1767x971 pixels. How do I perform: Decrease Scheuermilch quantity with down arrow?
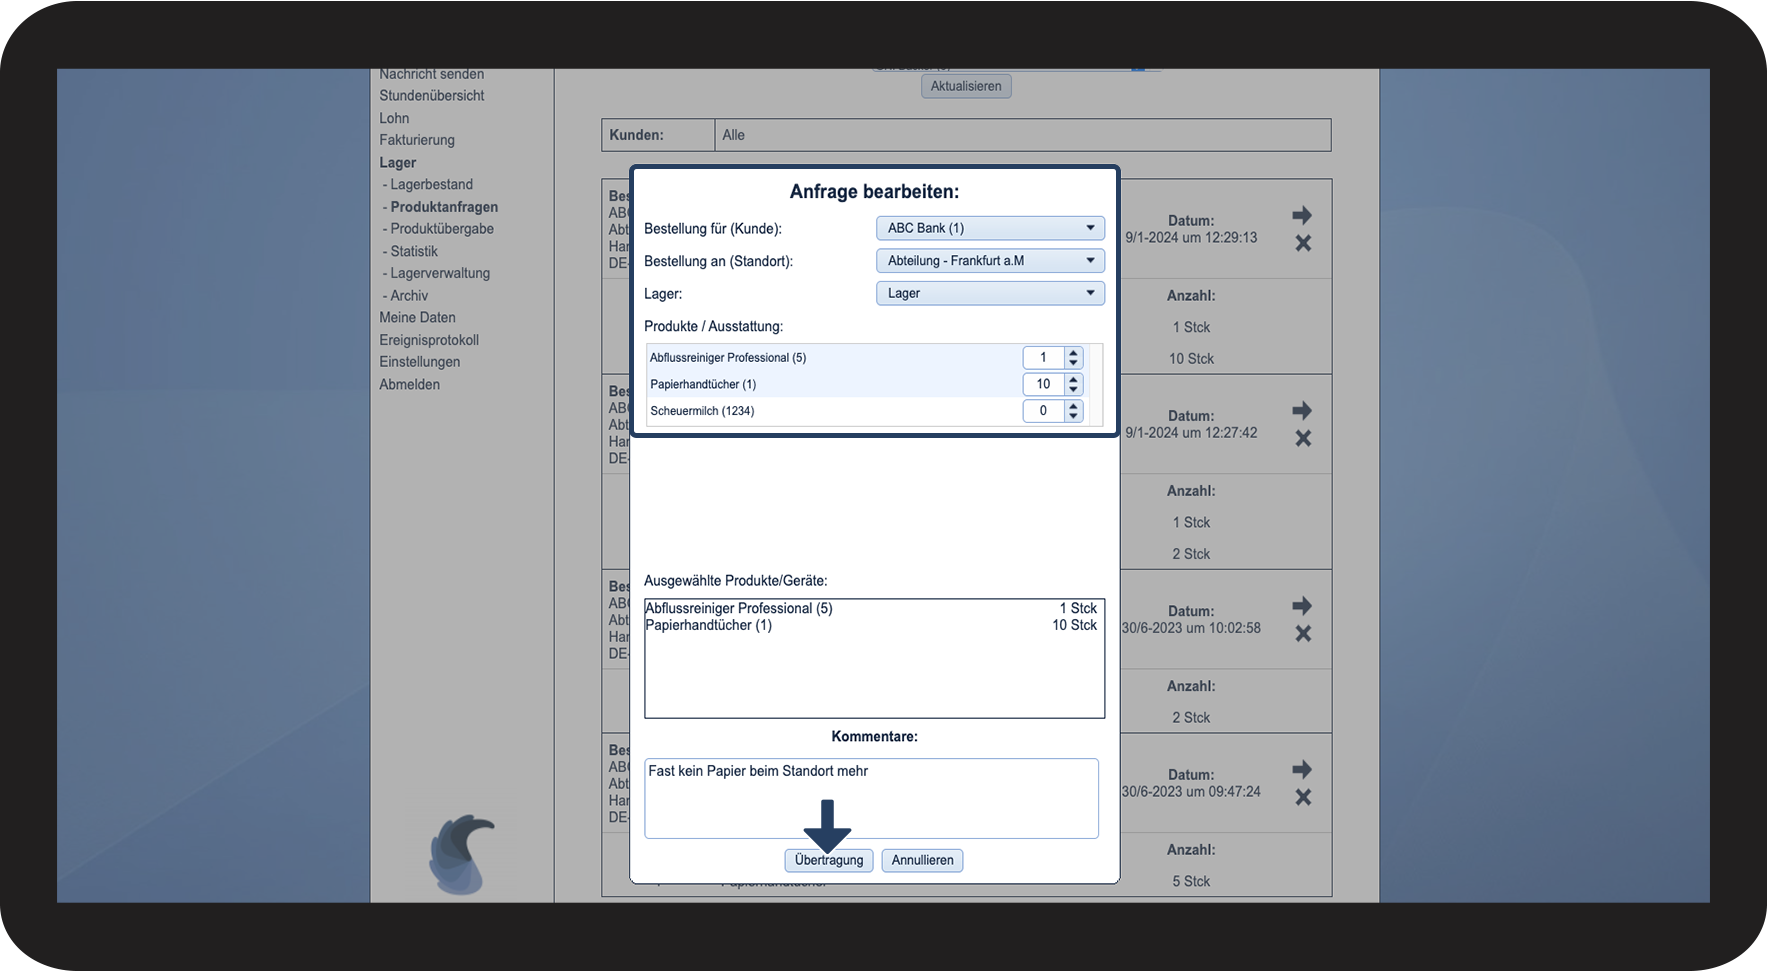point(1074,416)
